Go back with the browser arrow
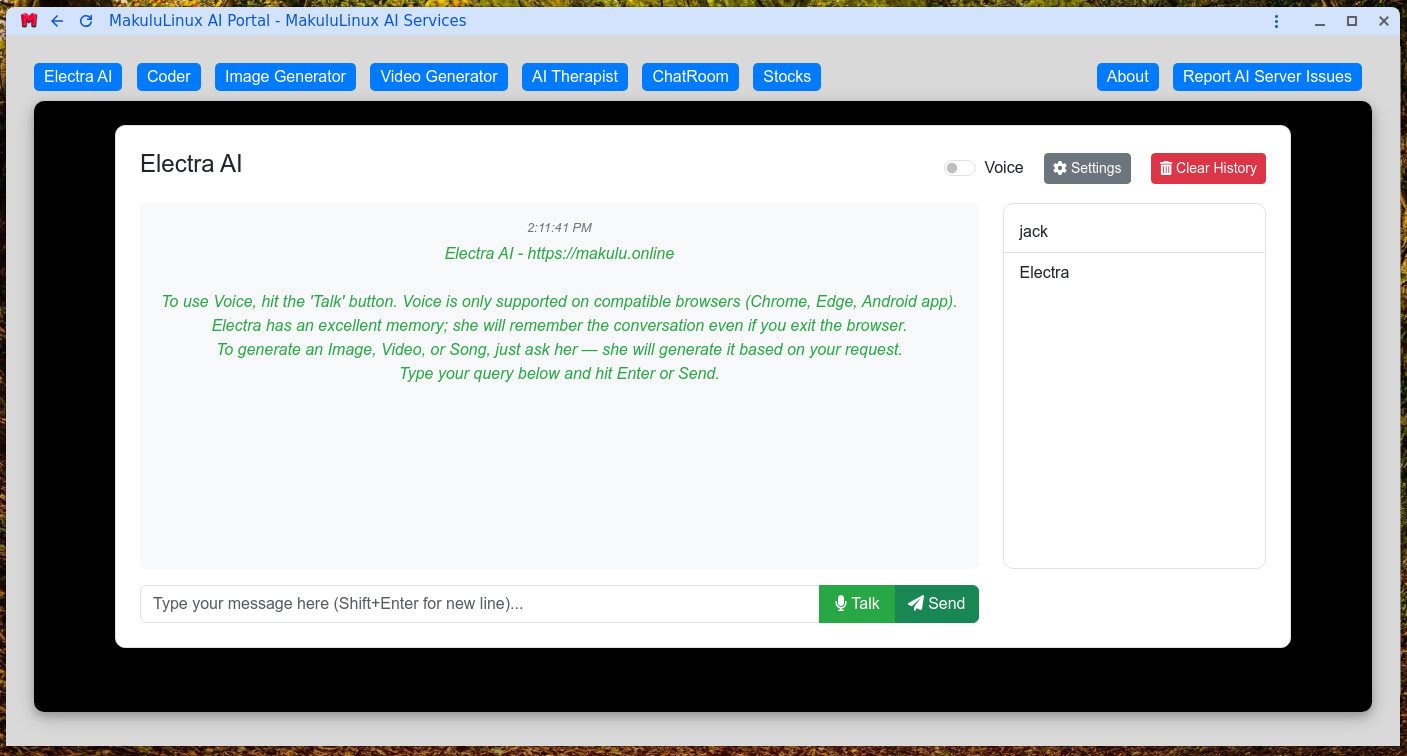Screen dimensions: 1407x756 point(57,21)
